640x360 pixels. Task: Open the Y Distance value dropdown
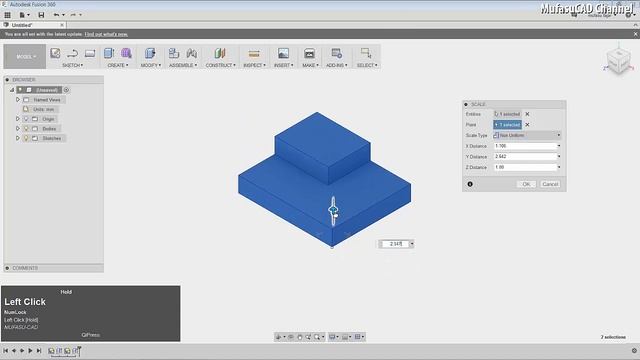point(559,156)
